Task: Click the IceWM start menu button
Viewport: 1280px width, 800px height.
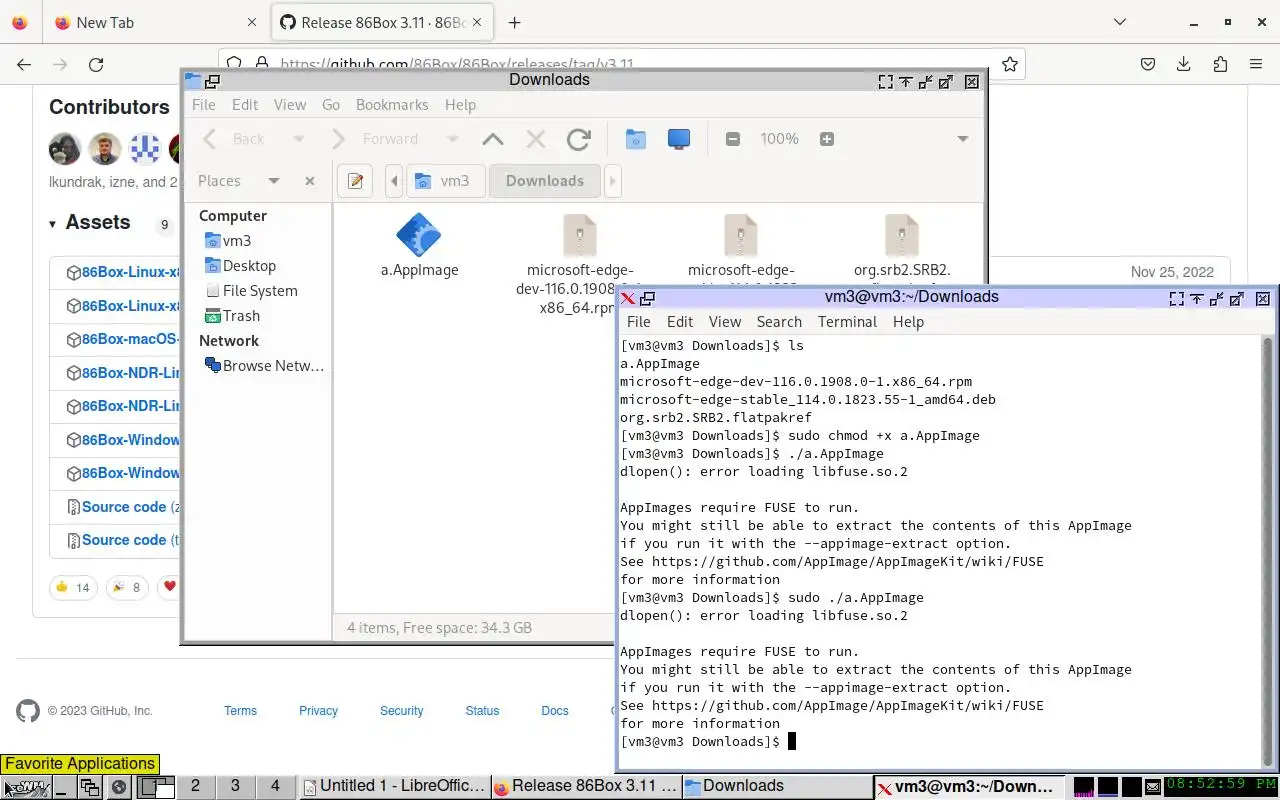Action: tap(26, 787)
